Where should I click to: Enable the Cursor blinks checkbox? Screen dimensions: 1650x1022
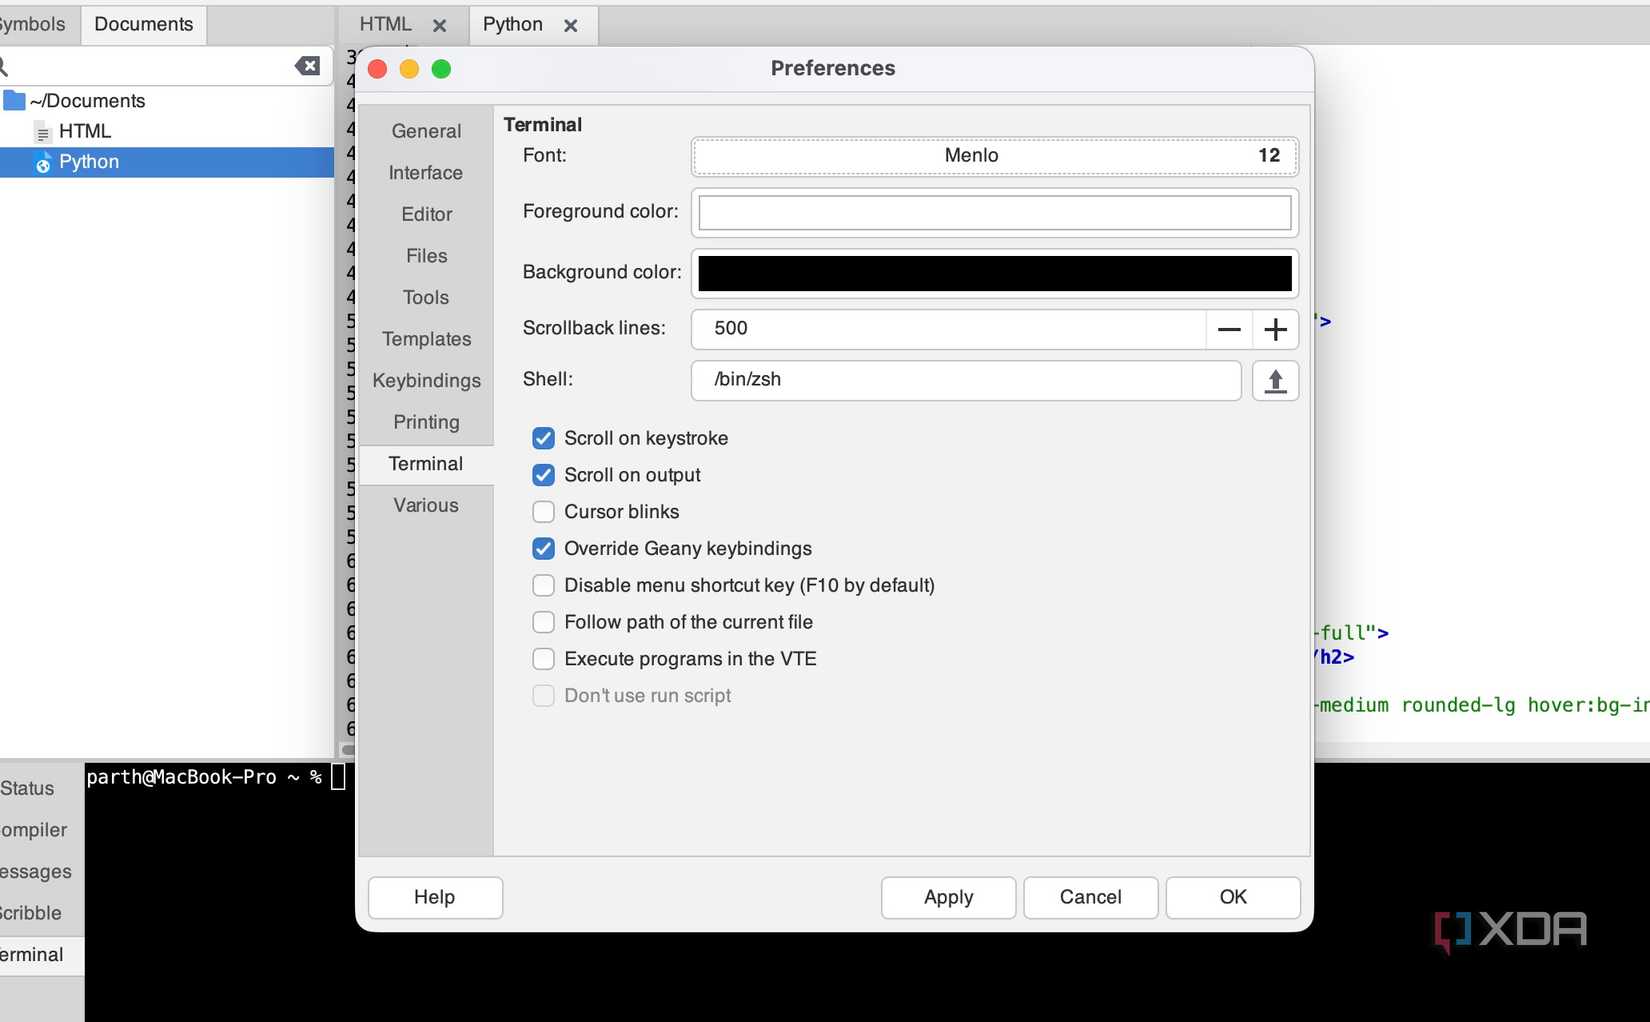[543, 511]
